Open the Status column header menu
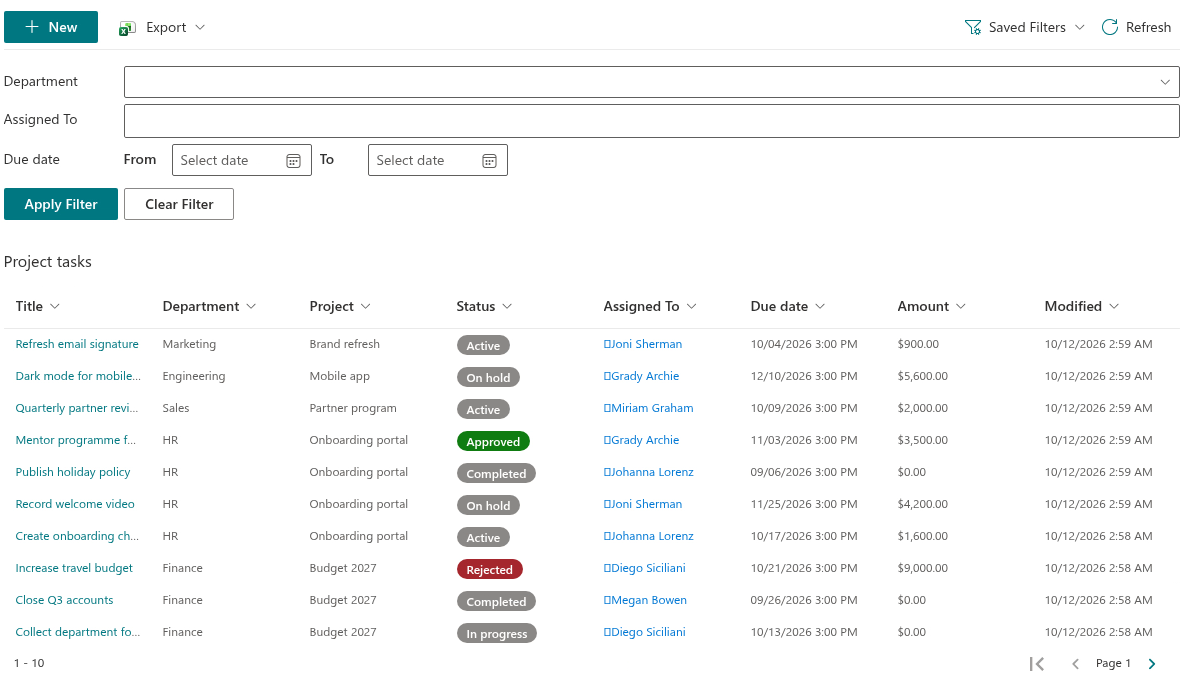The width and height of the screenshot is (1195, 685). 484,306
